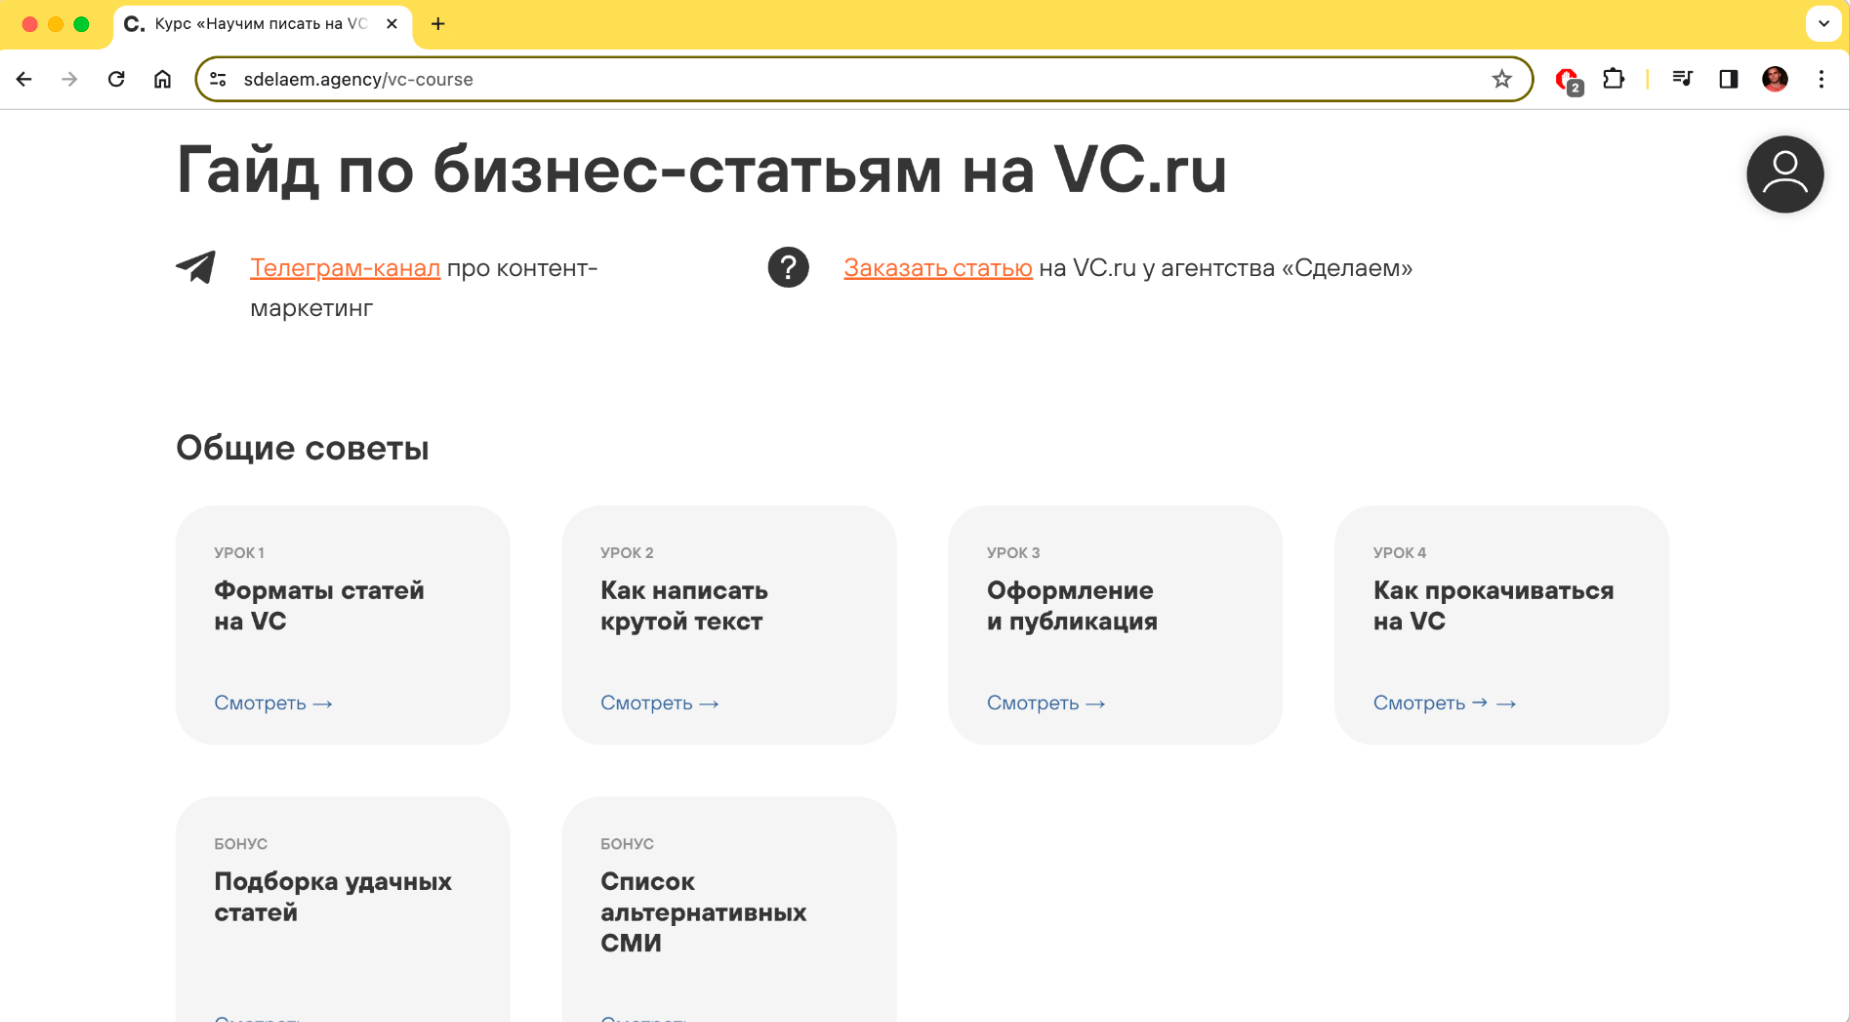
Task: Click the «Как прокачиваться на VC» title
Action: (x=1493, y=606)
